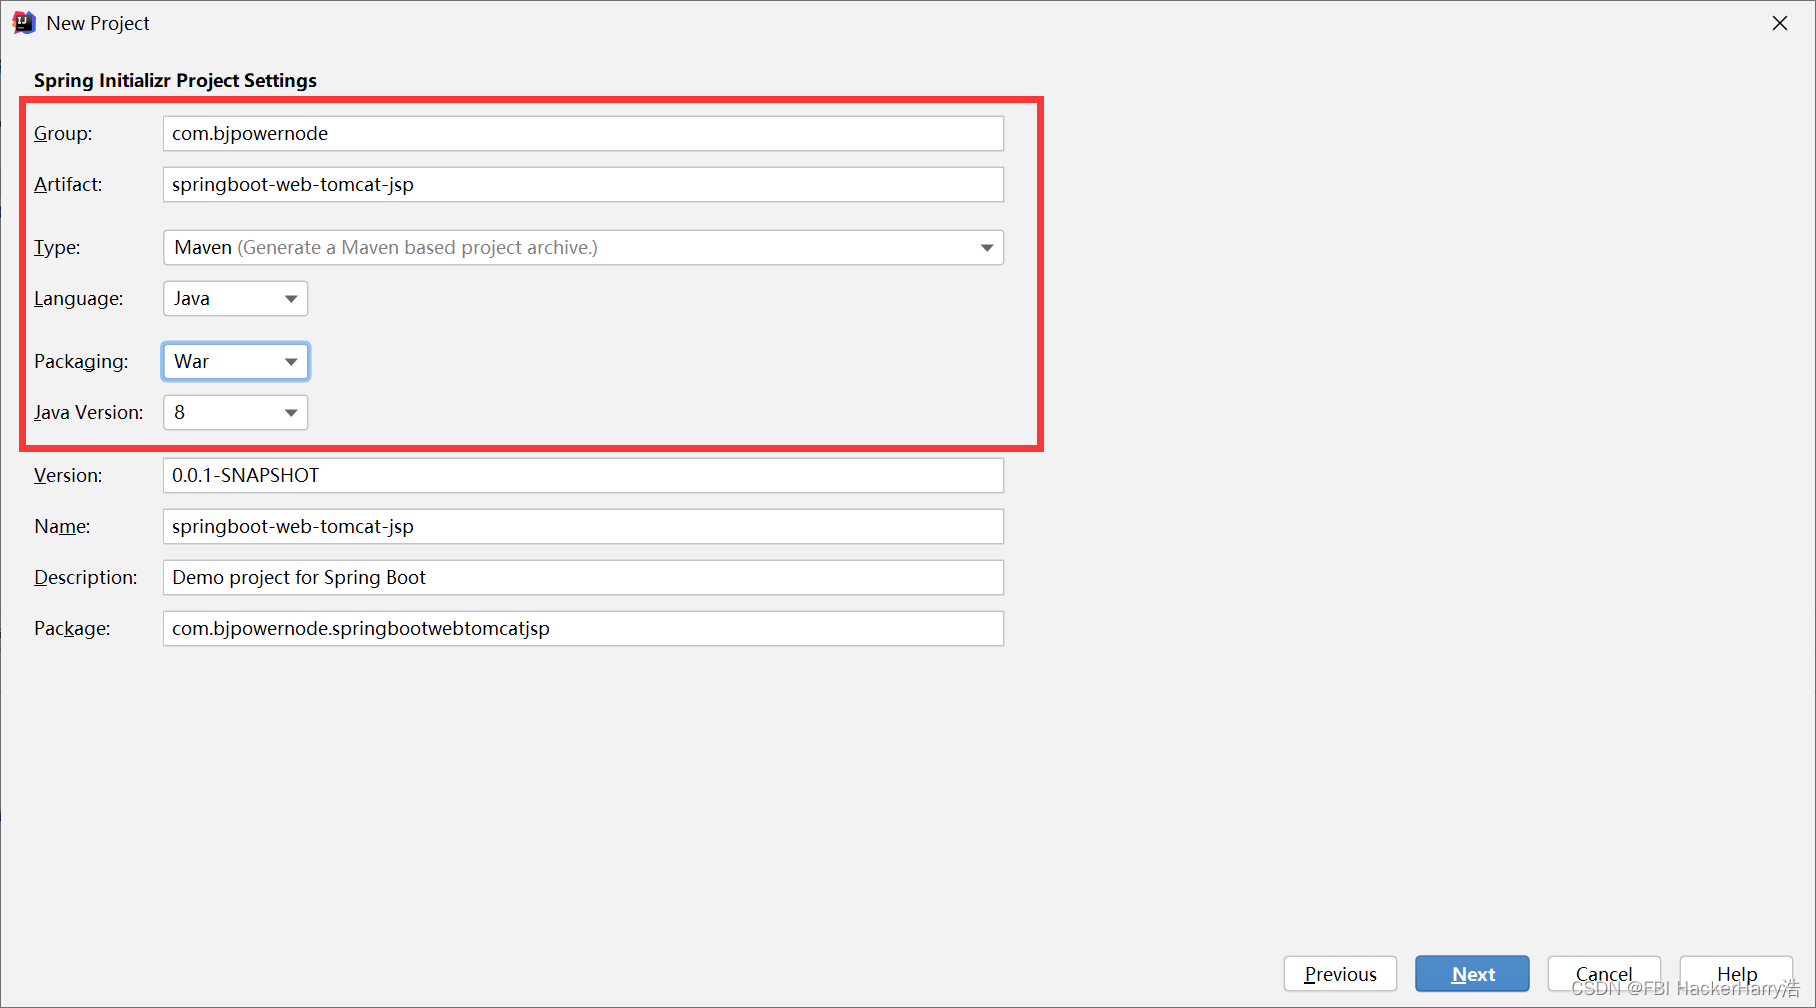Click the Artifact: label
This screenshot has width=1816, height=1008.
68,184
